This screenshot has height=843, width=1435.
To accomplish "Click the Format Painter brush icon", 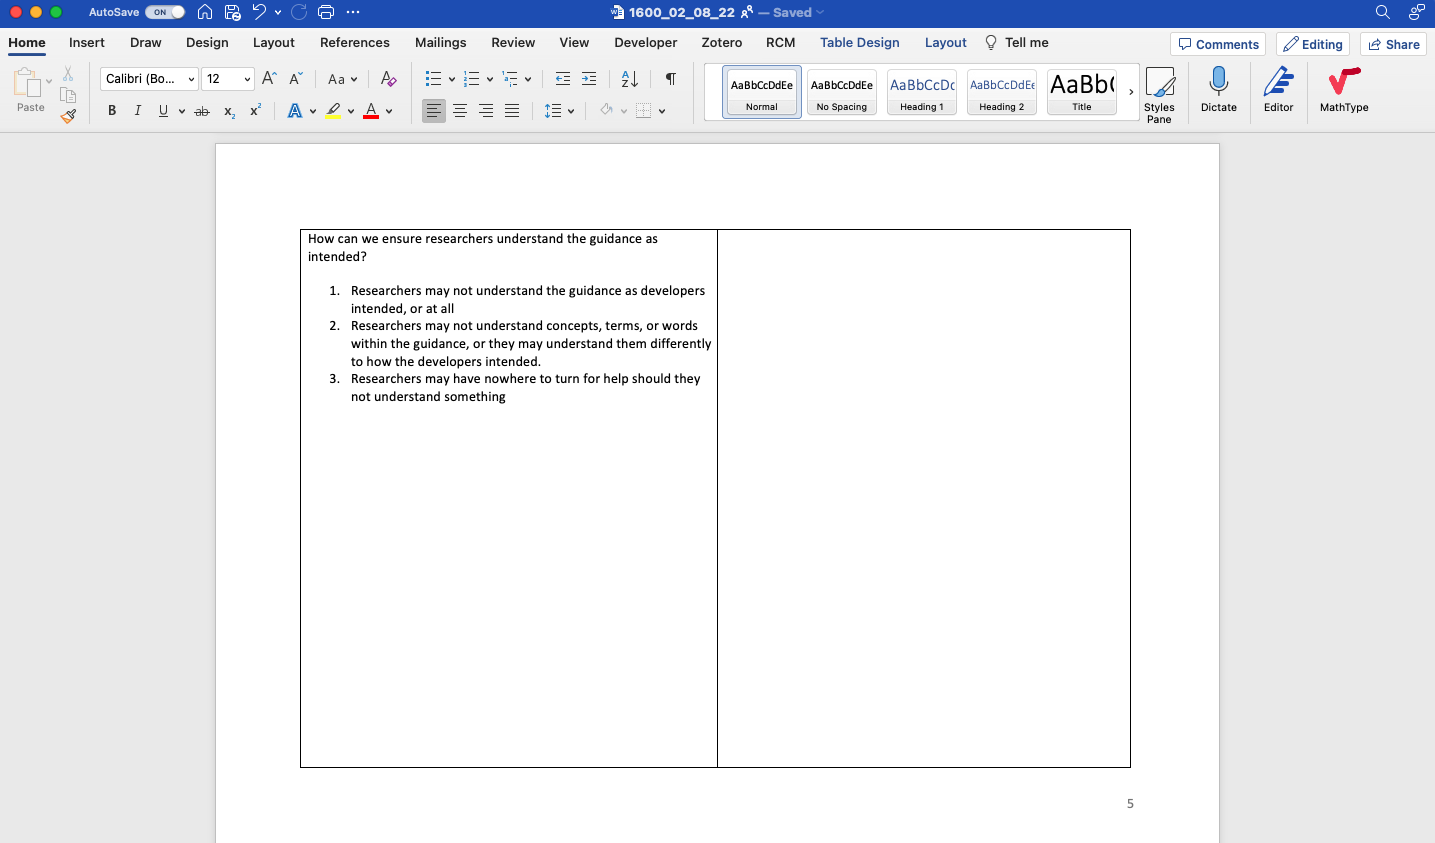I will coord(68,116).
